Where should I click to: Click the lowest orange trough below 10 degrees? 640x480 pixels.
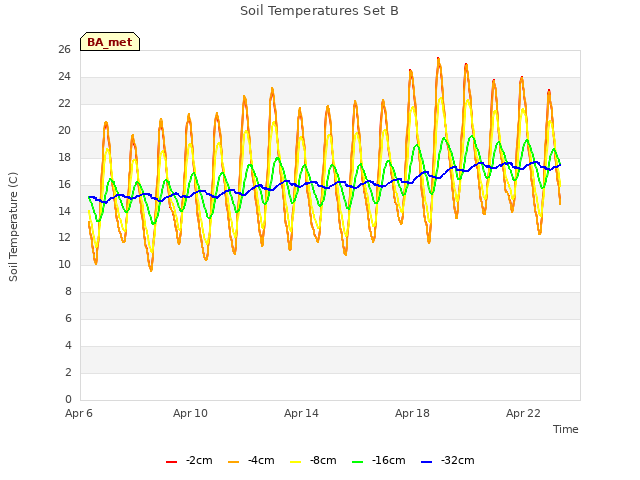click(x=151, y=269)
